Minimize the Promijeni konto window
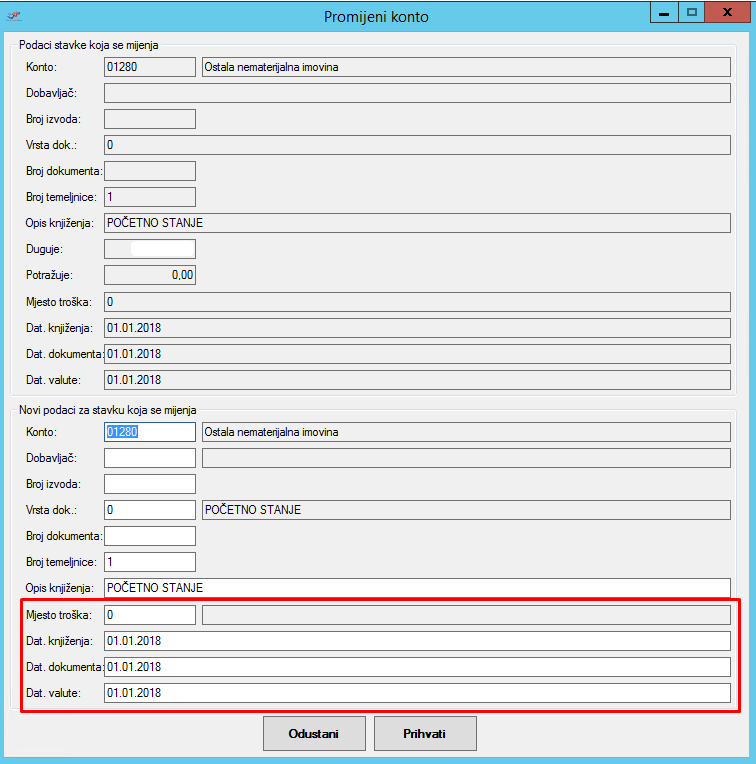 tap(663, 13)
